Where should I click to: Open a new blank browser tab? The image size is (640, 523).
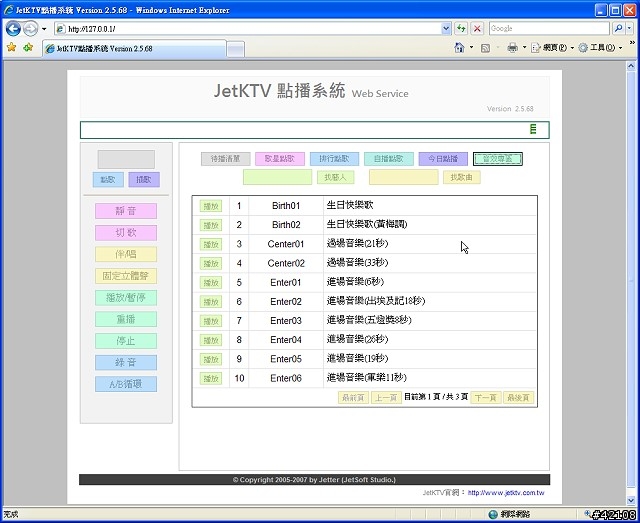[236, 49]
